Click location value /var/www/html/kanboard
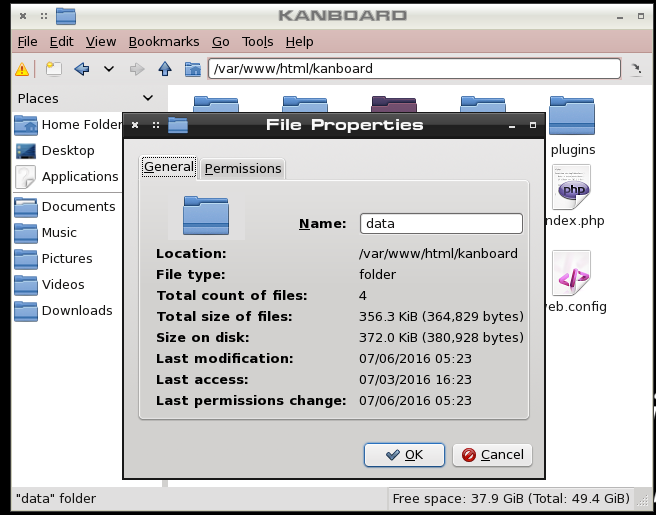This screenshot has width=656, height=515. pyautogui.click(x=438, y=254)
